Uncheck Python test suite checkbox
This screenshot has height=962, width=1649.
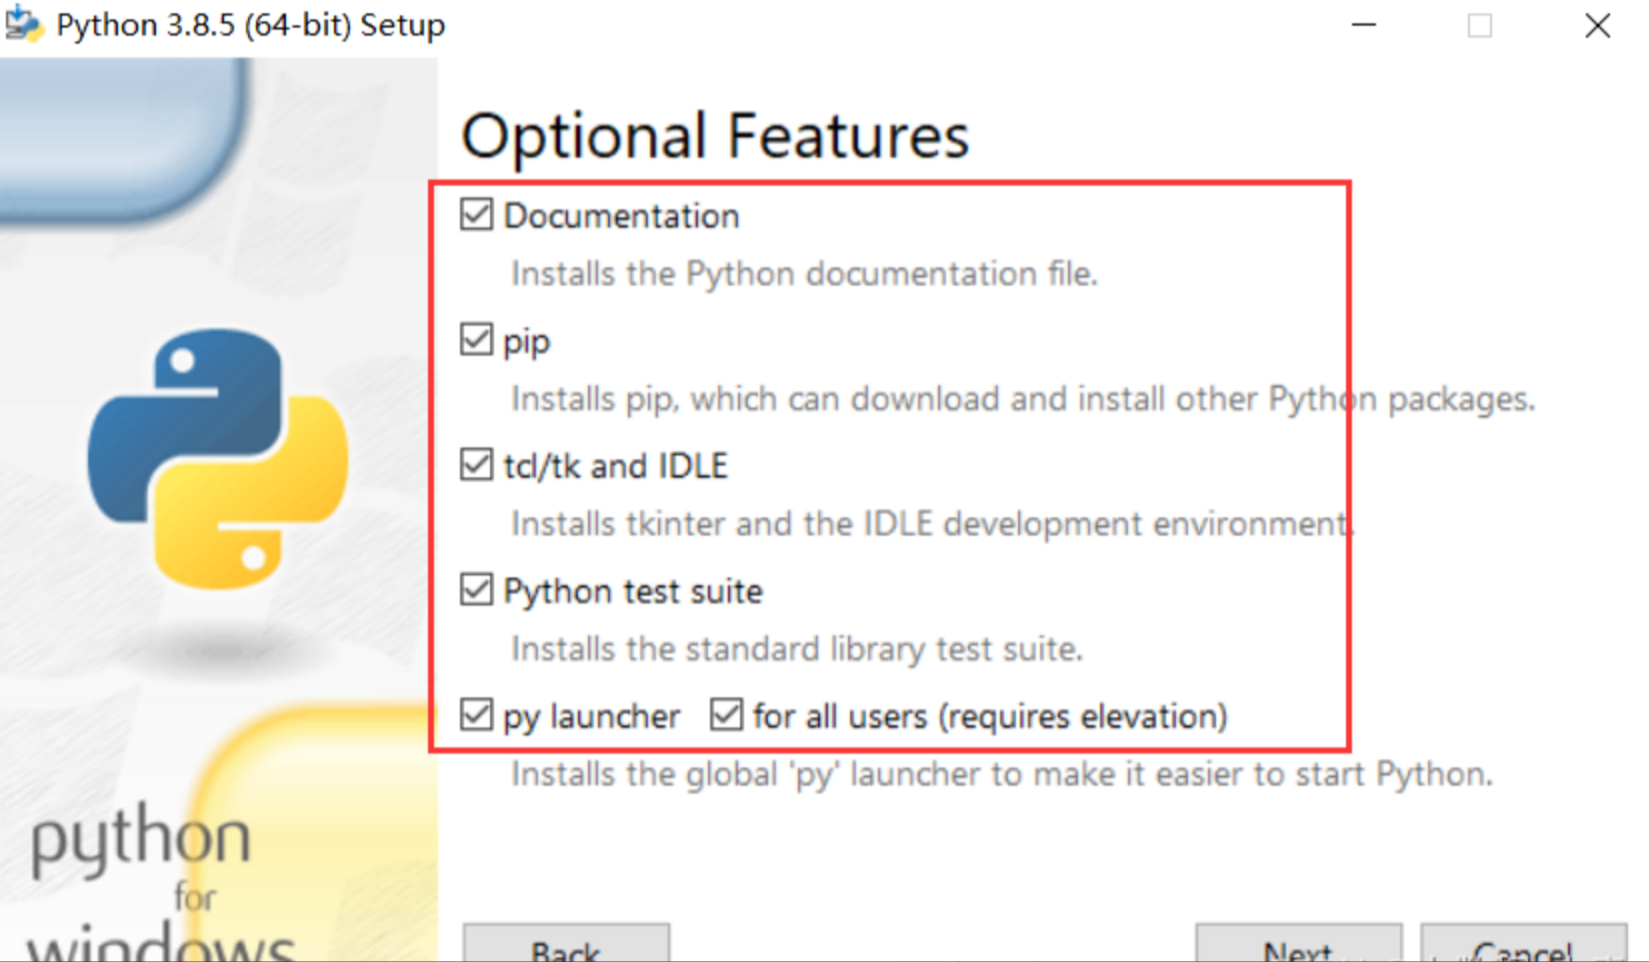[x=477, y=589]
